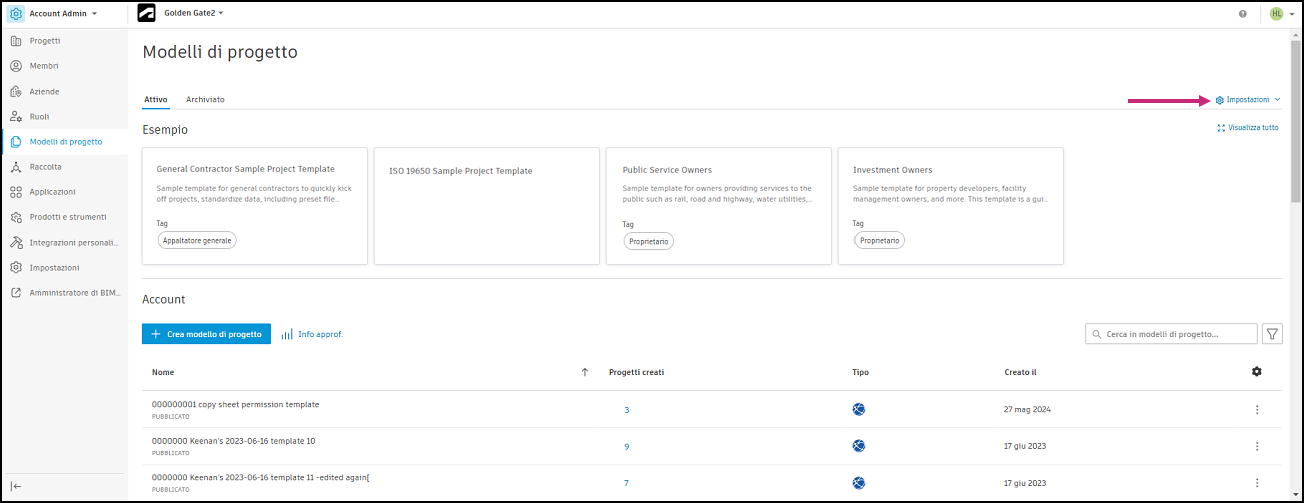Click the Visualizza tutto link
This screenshot has width=1304, height=503.
(x=1248, y=128)
